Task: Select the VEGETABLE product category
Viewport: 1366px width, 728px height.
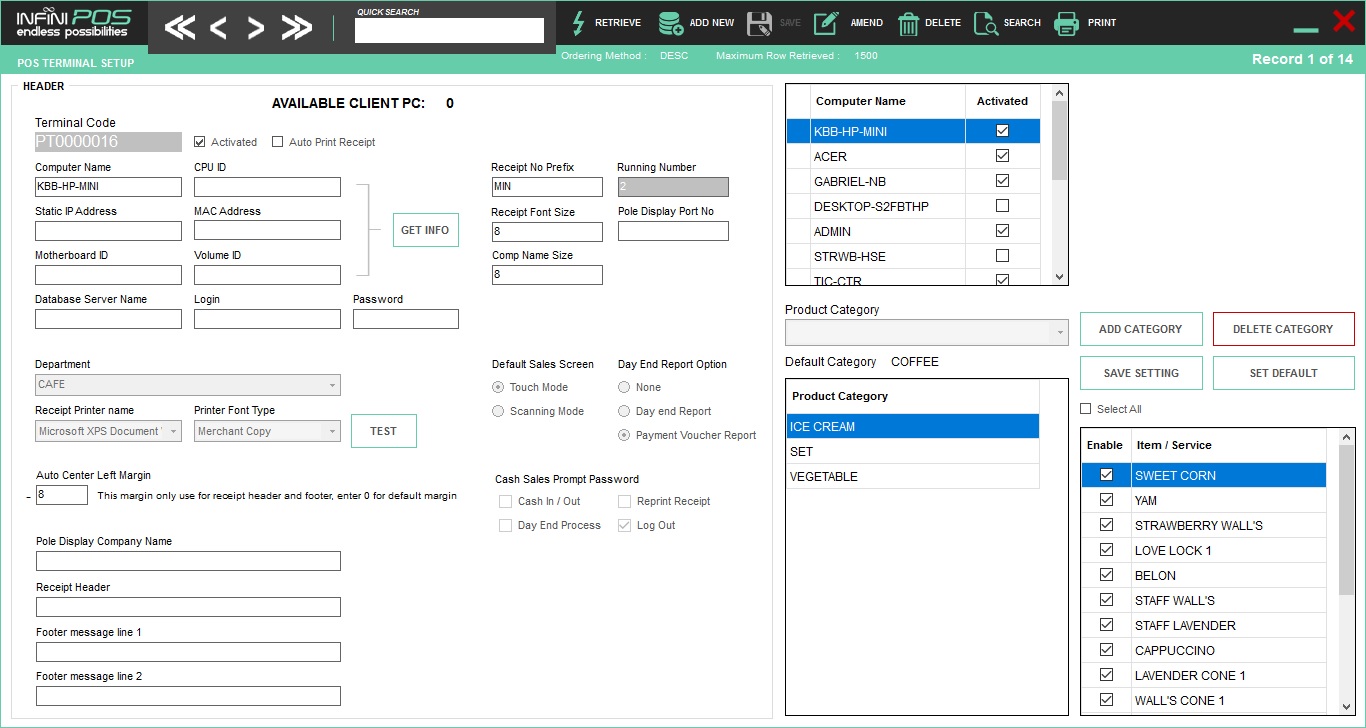Action: (x=912, y=477)
